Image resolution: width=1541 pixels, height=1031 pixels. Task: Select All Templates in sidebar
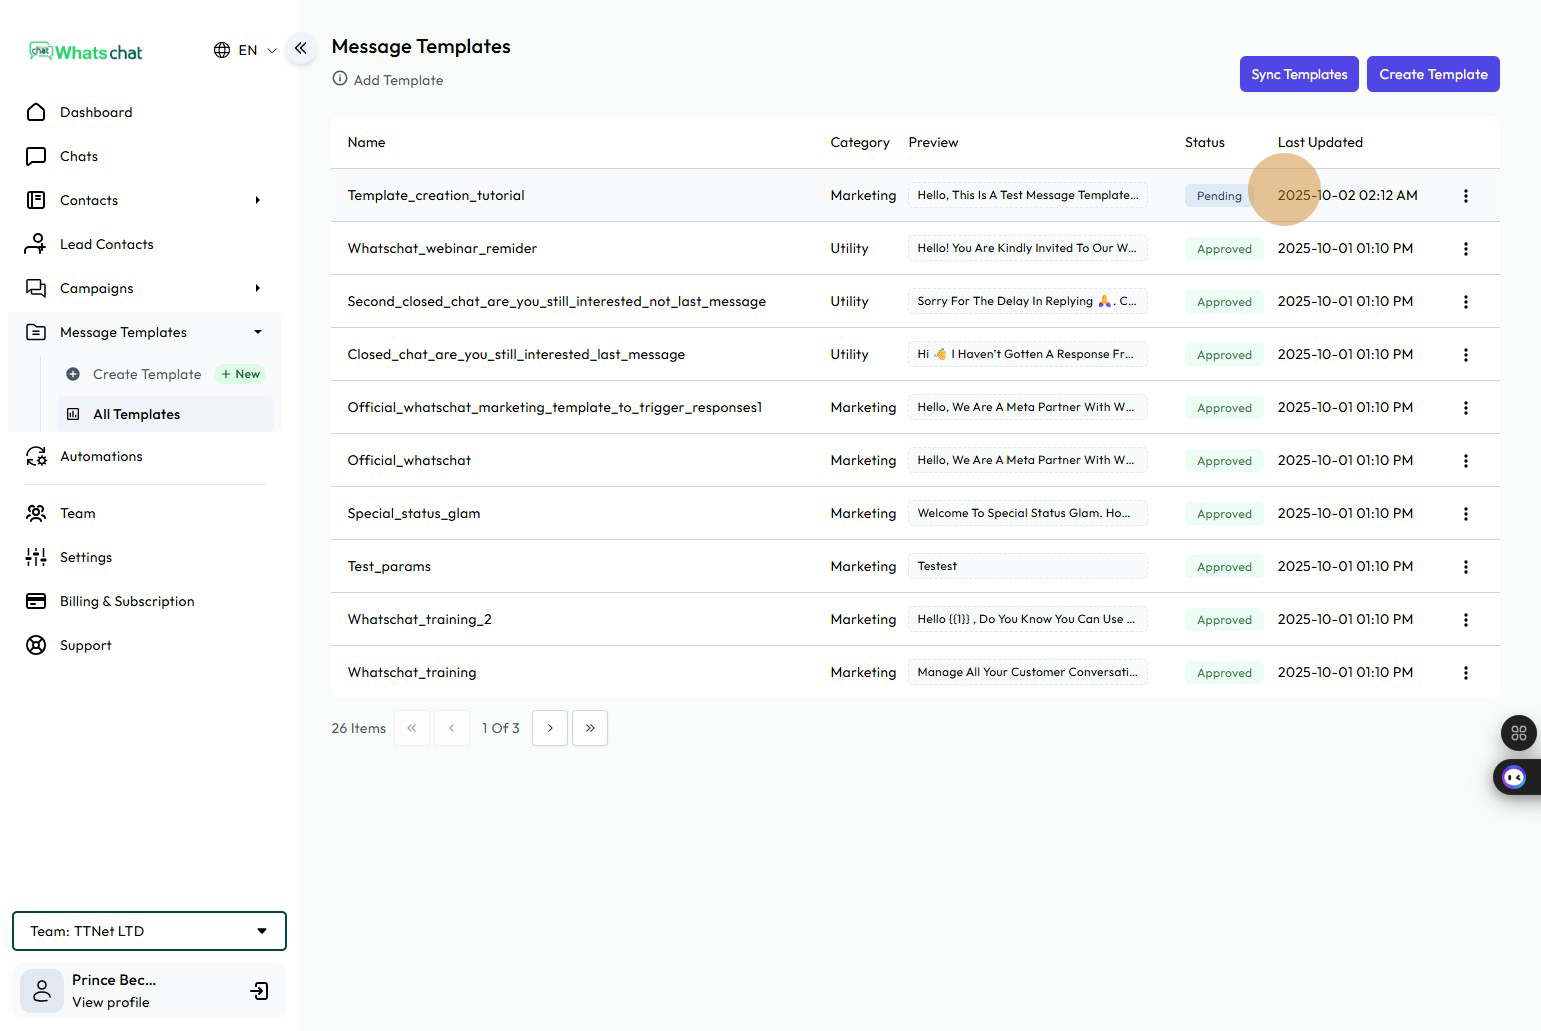[x=136, y=414]
